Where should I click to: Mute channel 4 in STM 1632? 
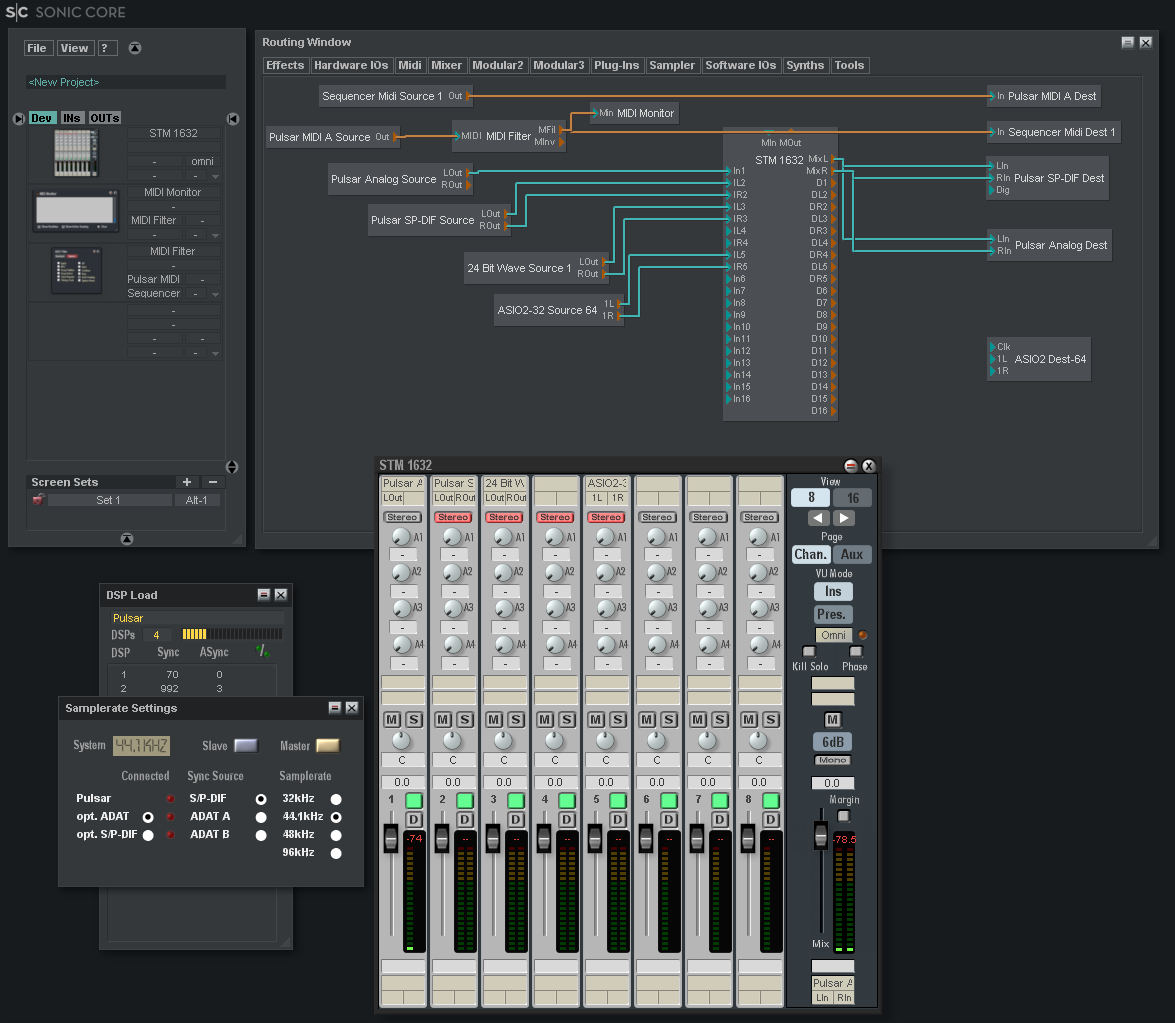click(545, 719)
